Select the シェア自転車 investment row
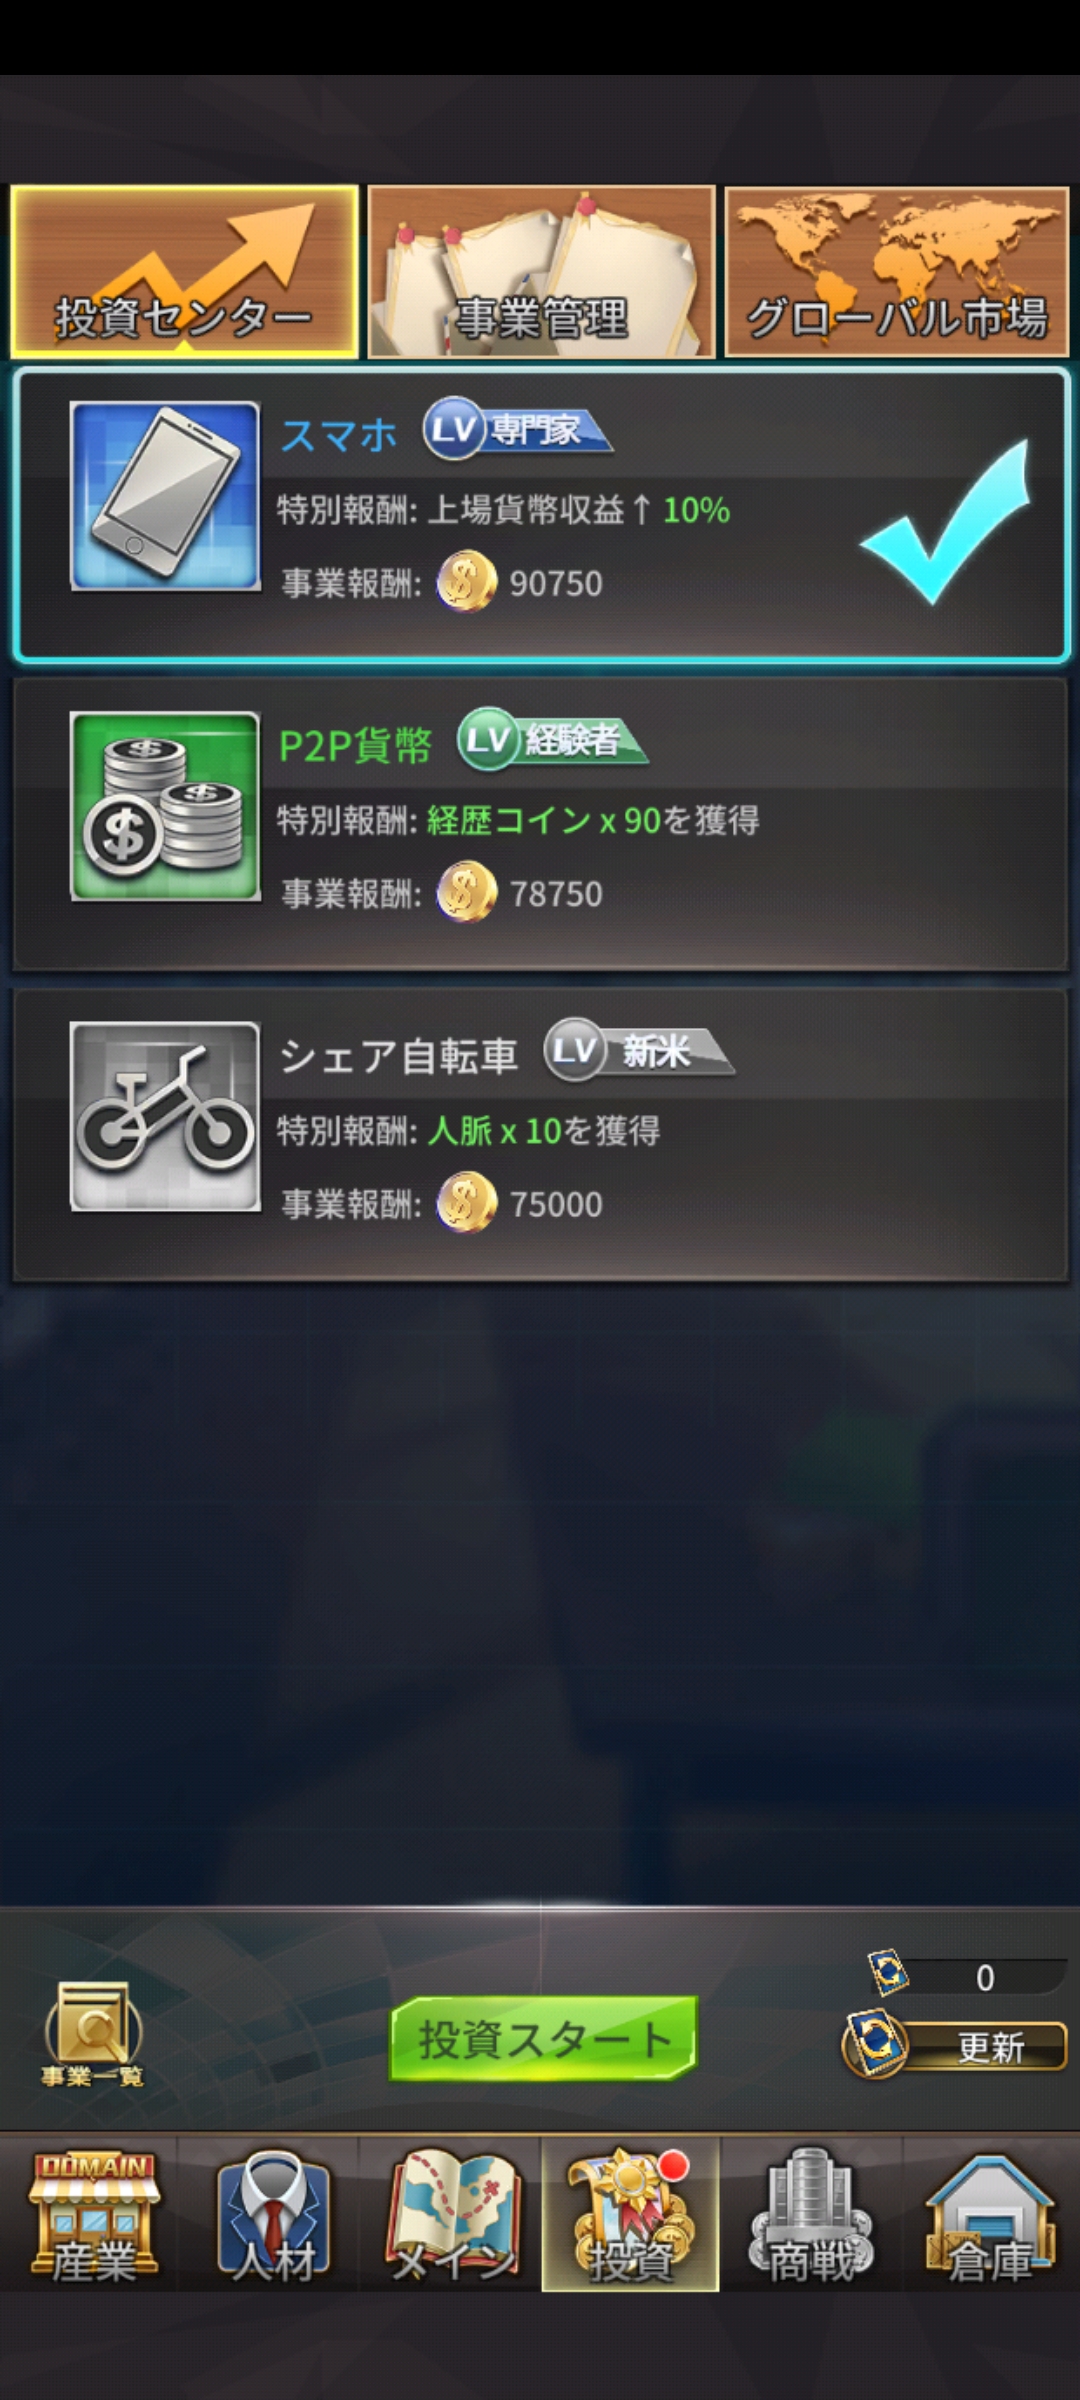1080x2400 pixels. 540,1134
